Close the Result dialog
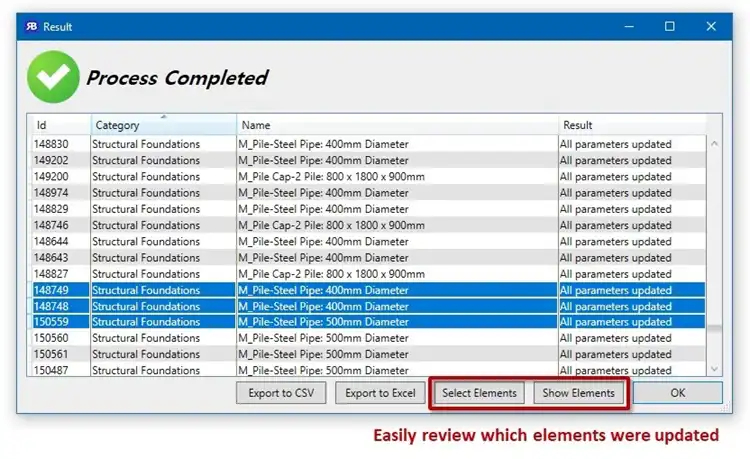This screenshot has width=750, height=459. 711,26
